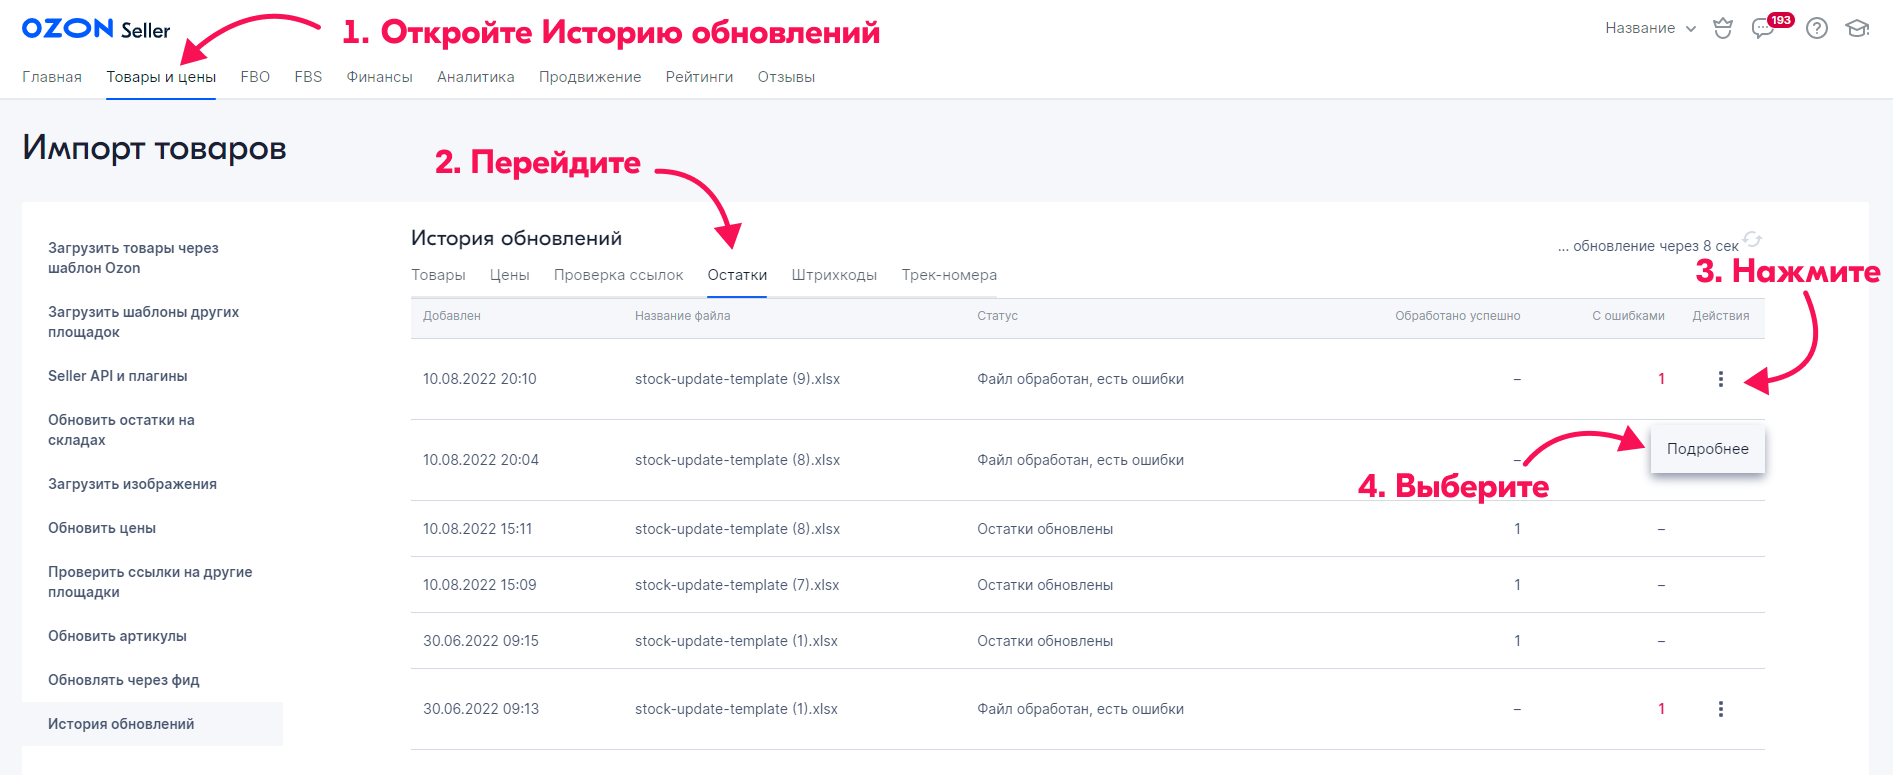Navigate to Аналитика in top menu
The width and height of the screenshot is (1893, 775).
[x=475, y=77]
